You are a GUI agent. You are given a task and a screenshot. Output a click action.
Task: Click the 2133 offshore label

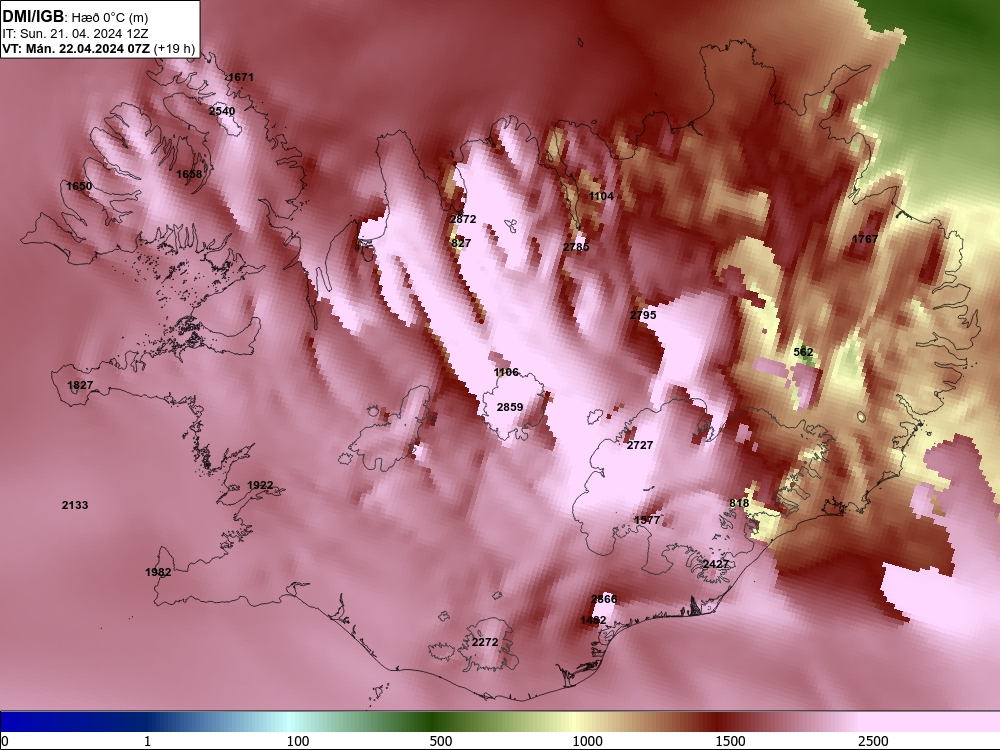click(x=75, y=505)
